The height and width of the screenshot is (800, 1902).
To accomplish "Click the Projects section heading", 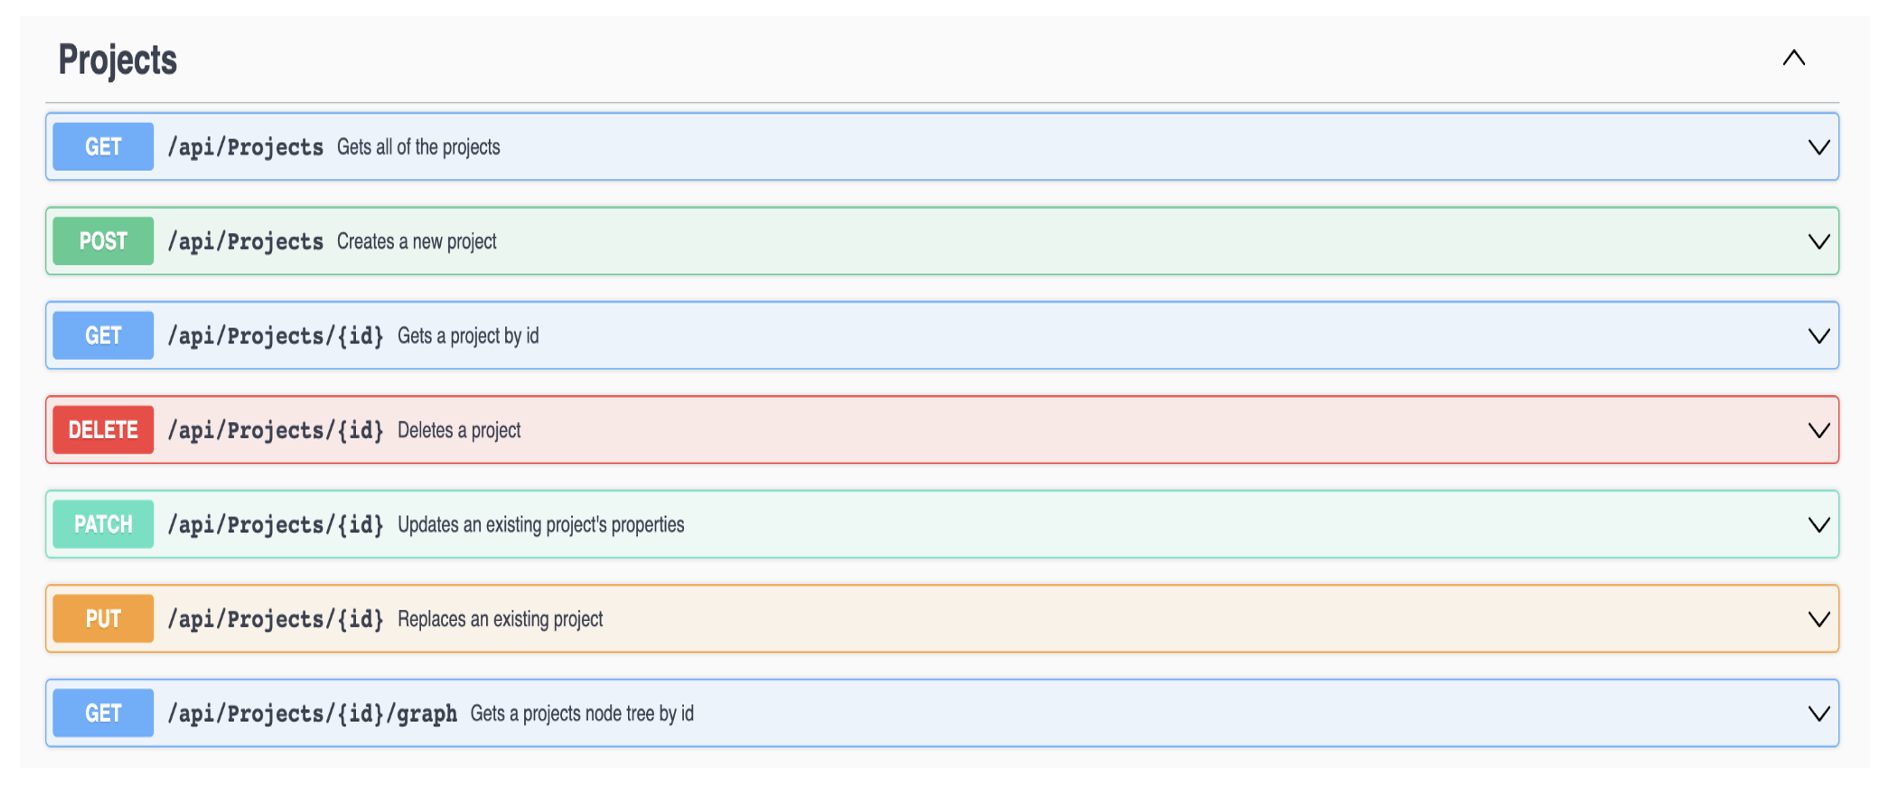I will click(x=117, y=60).
